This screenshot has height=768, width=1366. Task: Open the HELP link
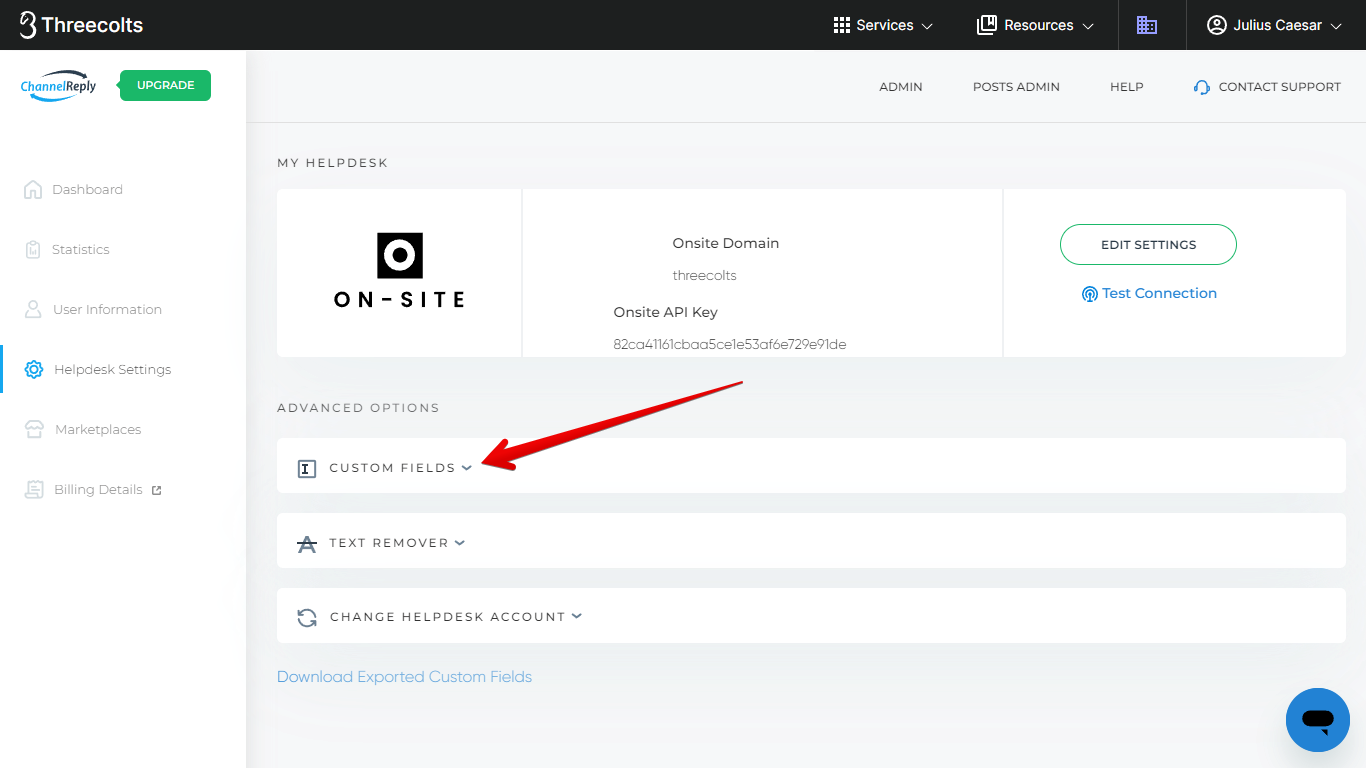(x=1126, y=87)
